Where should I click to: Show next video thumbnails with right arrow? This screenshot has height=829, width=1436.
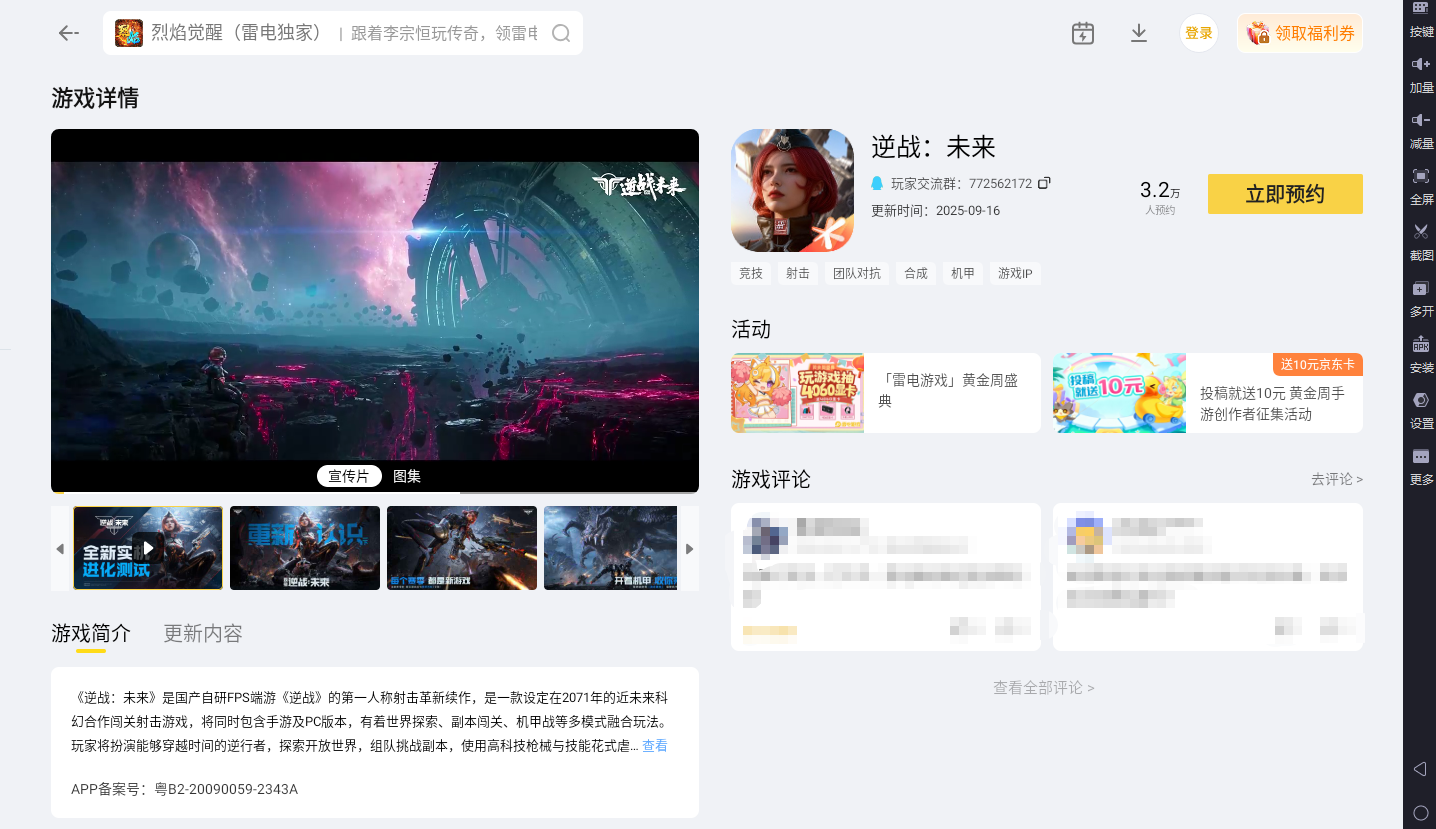point(689,548)
